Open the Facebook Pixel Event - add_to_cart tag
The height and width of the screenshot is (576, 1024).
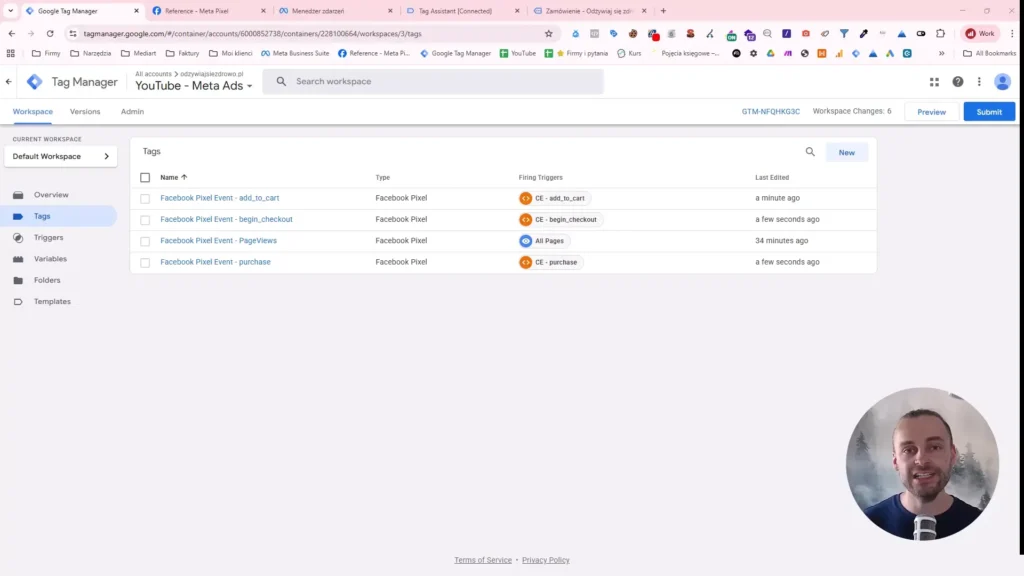[x=219, y=198]
